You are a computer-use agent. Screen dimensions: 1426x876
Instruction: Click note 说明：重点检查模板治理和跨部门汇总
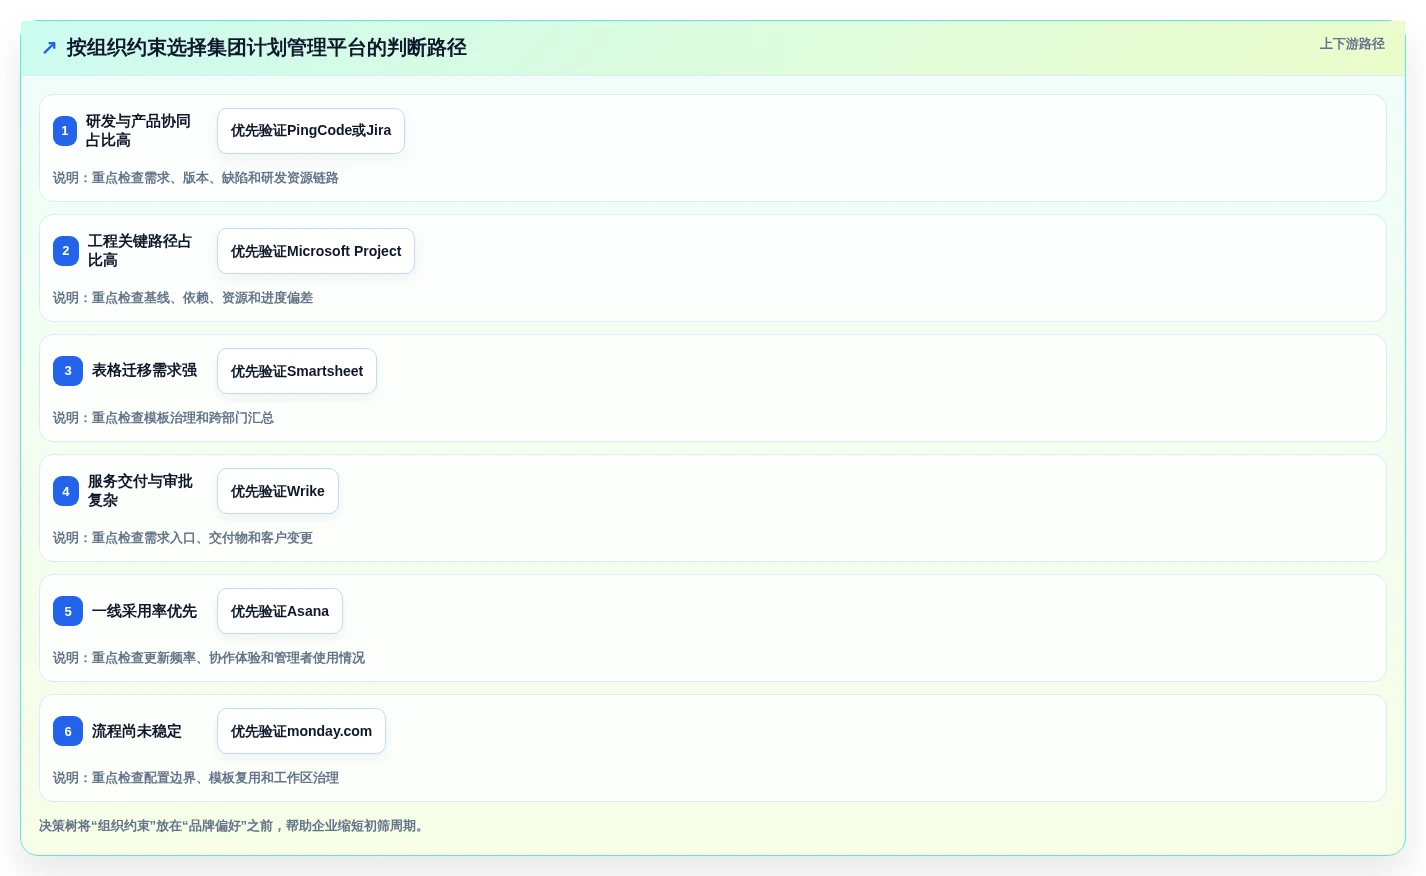tap(163, 418)
